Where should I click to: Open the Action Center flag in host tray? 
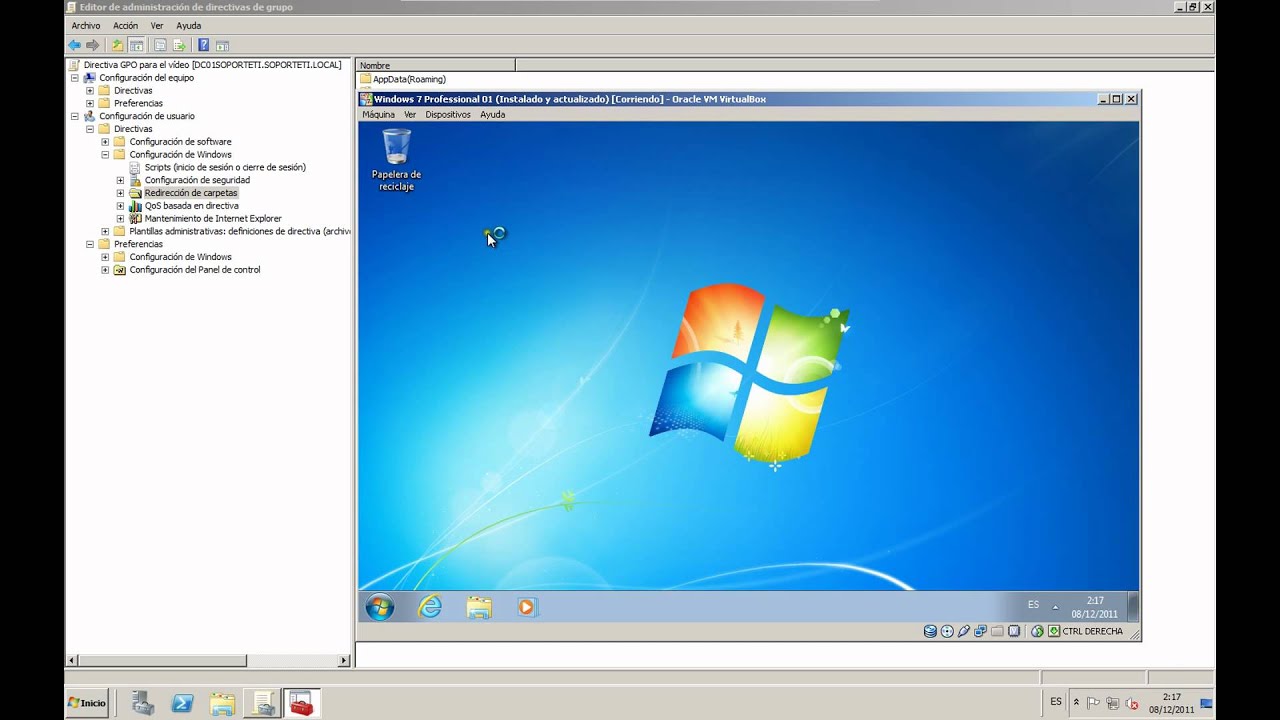pos(1094,703)
